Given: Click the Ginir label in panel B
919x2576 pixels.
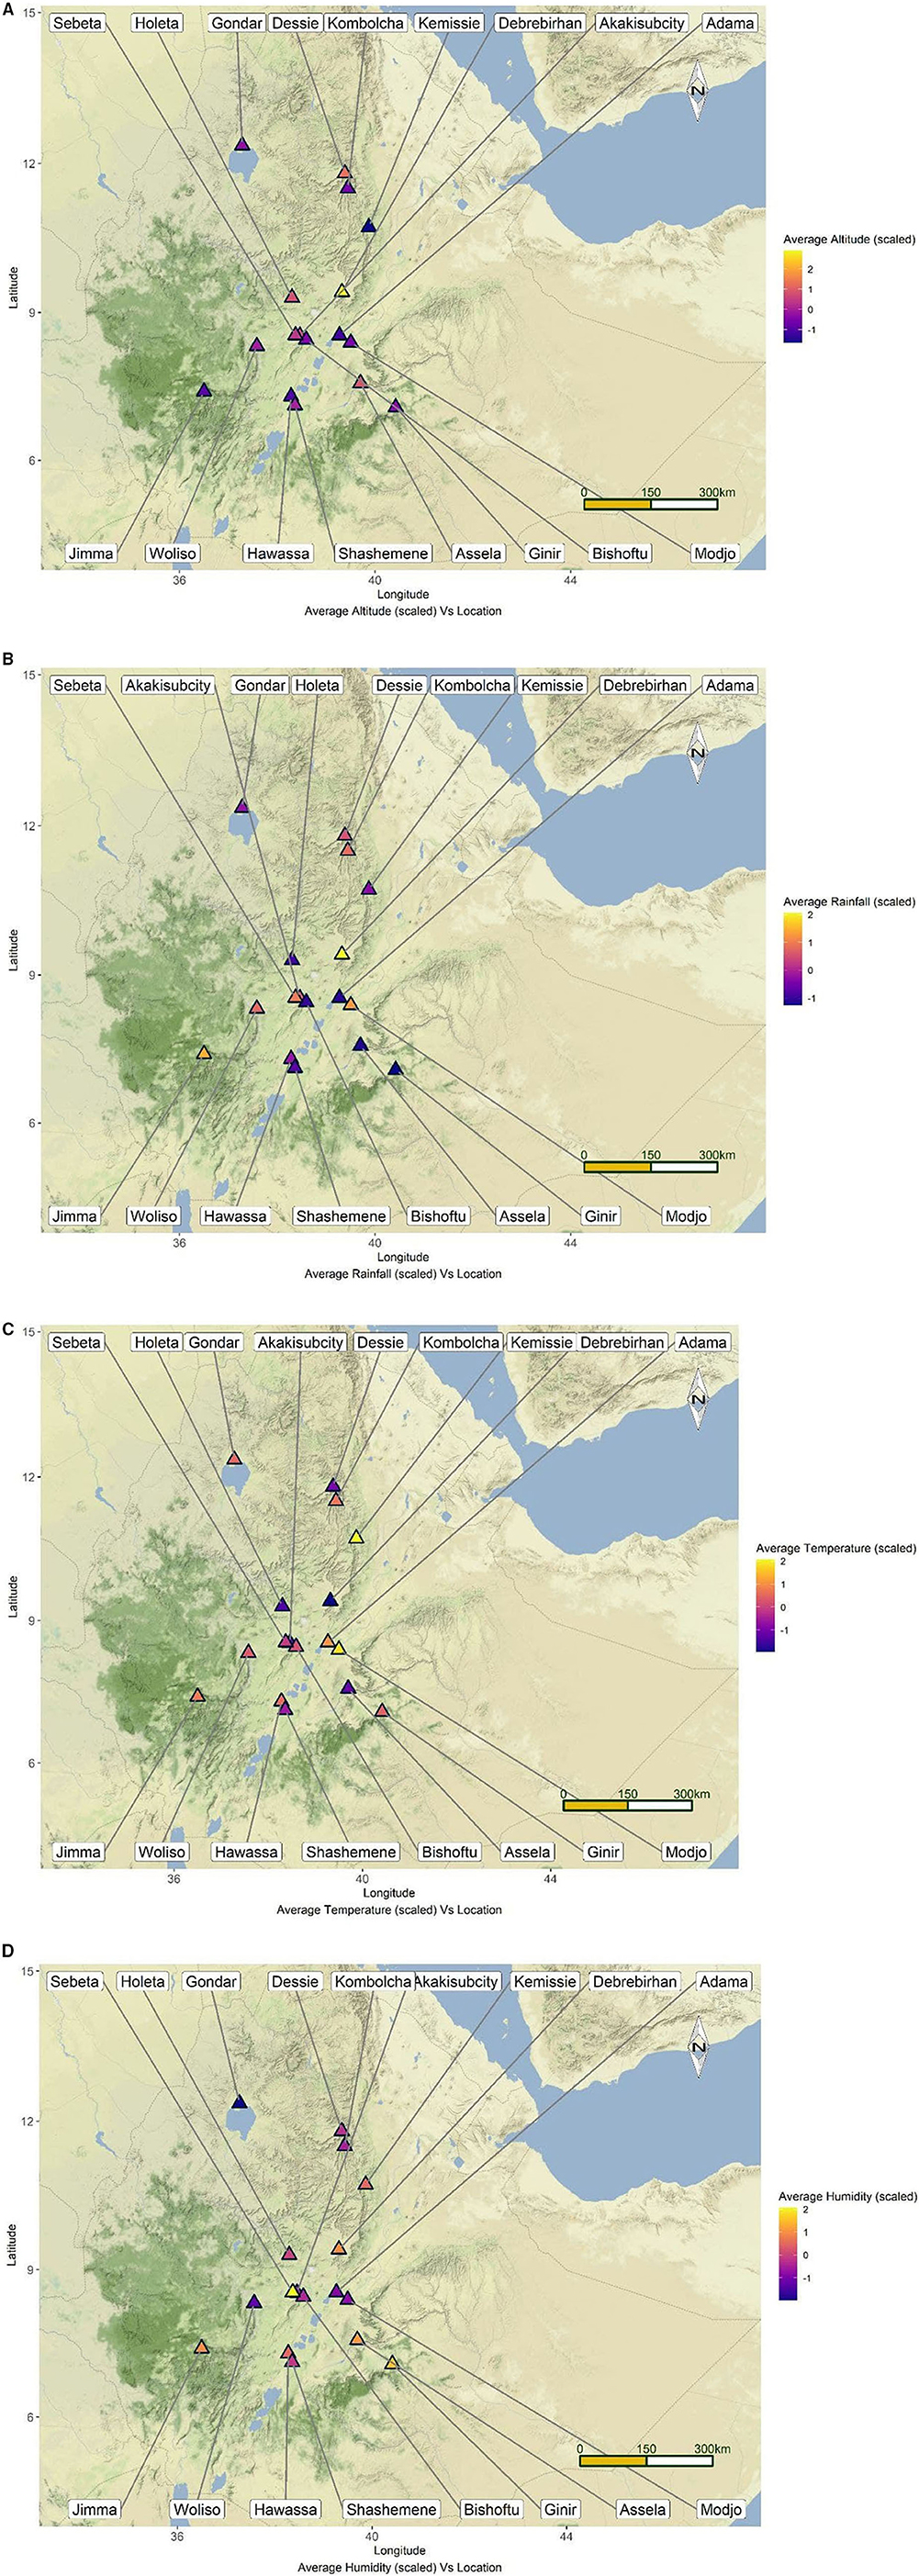Looking at the screenshot, I should point(601,1216).
